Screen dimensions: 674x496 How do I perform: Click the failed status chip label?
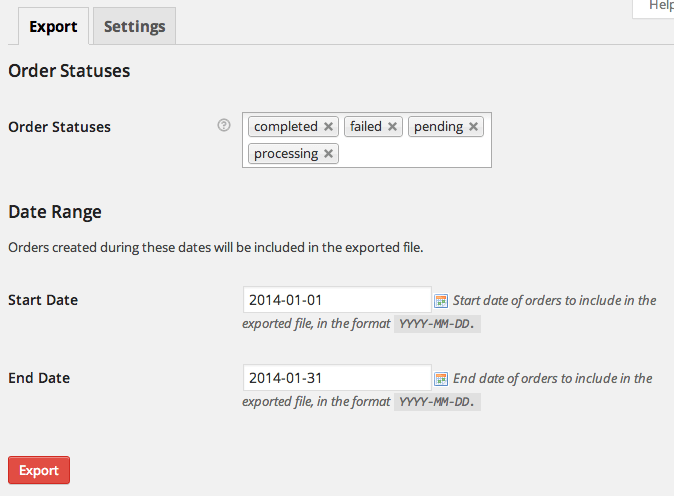tap(366, 127)
